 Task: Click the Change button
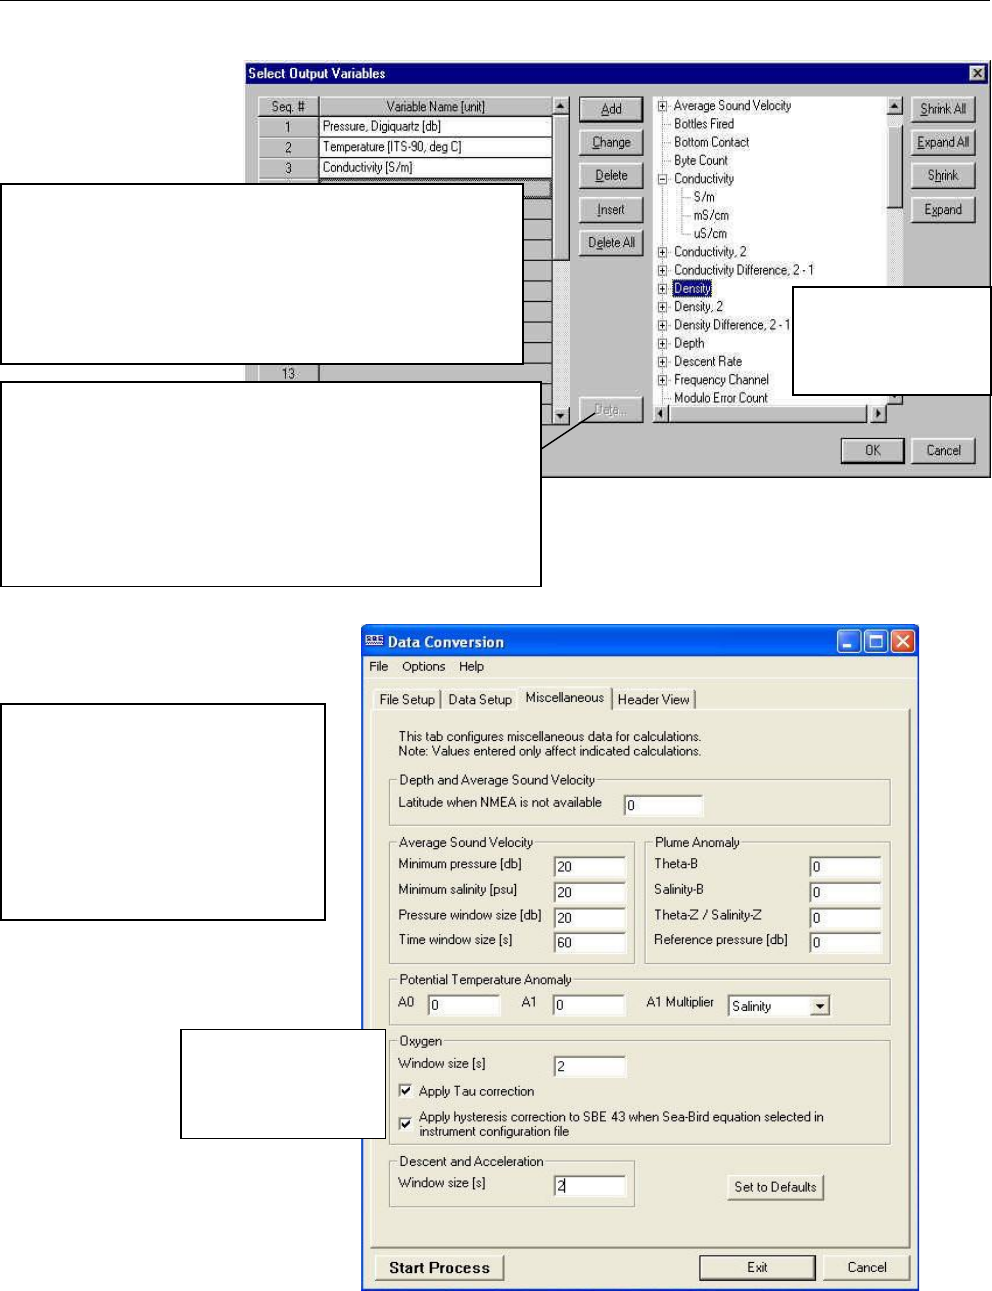(611, 143)
